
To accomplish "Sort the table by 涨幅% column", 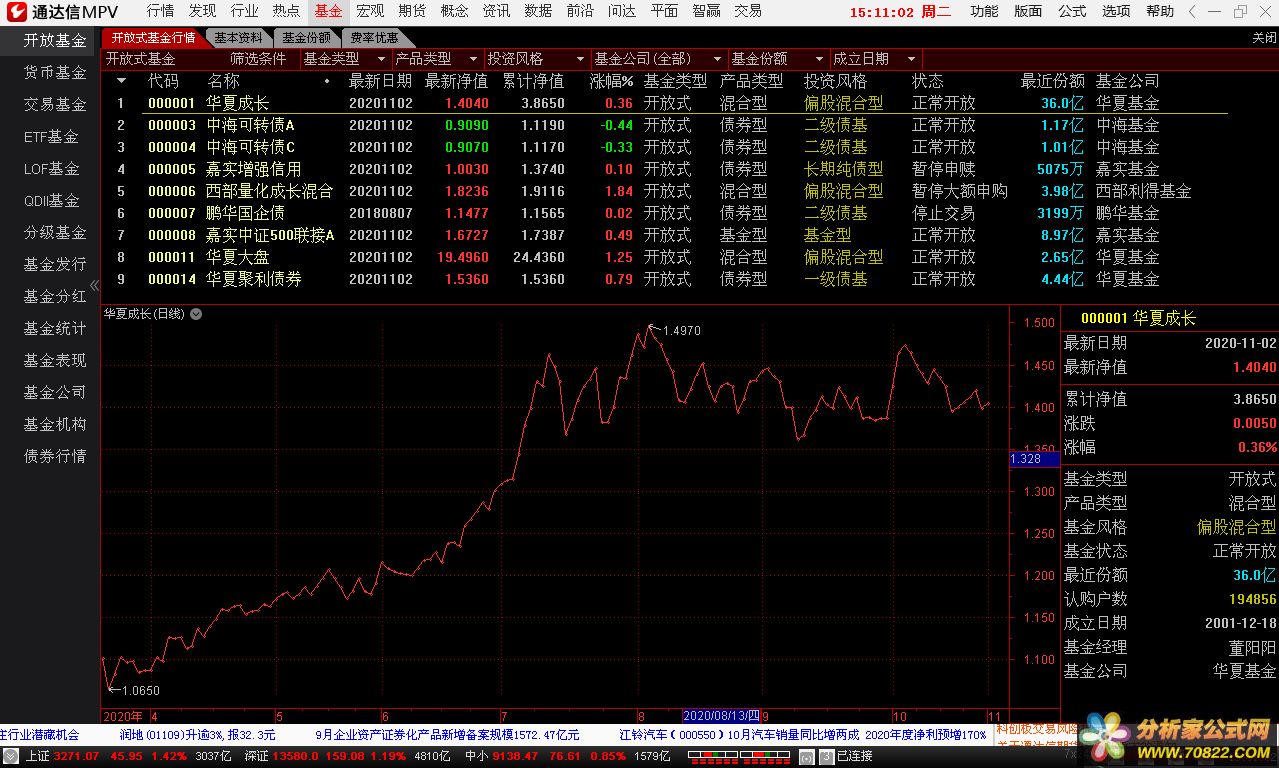I will (611, 81).
